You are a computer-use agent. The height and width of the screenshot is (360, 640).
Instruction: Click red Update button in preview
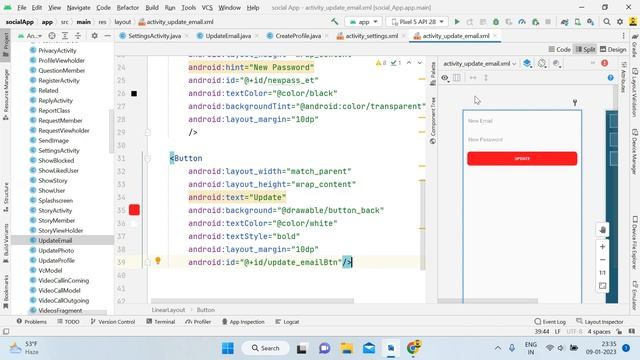click(x=522, y=158)
